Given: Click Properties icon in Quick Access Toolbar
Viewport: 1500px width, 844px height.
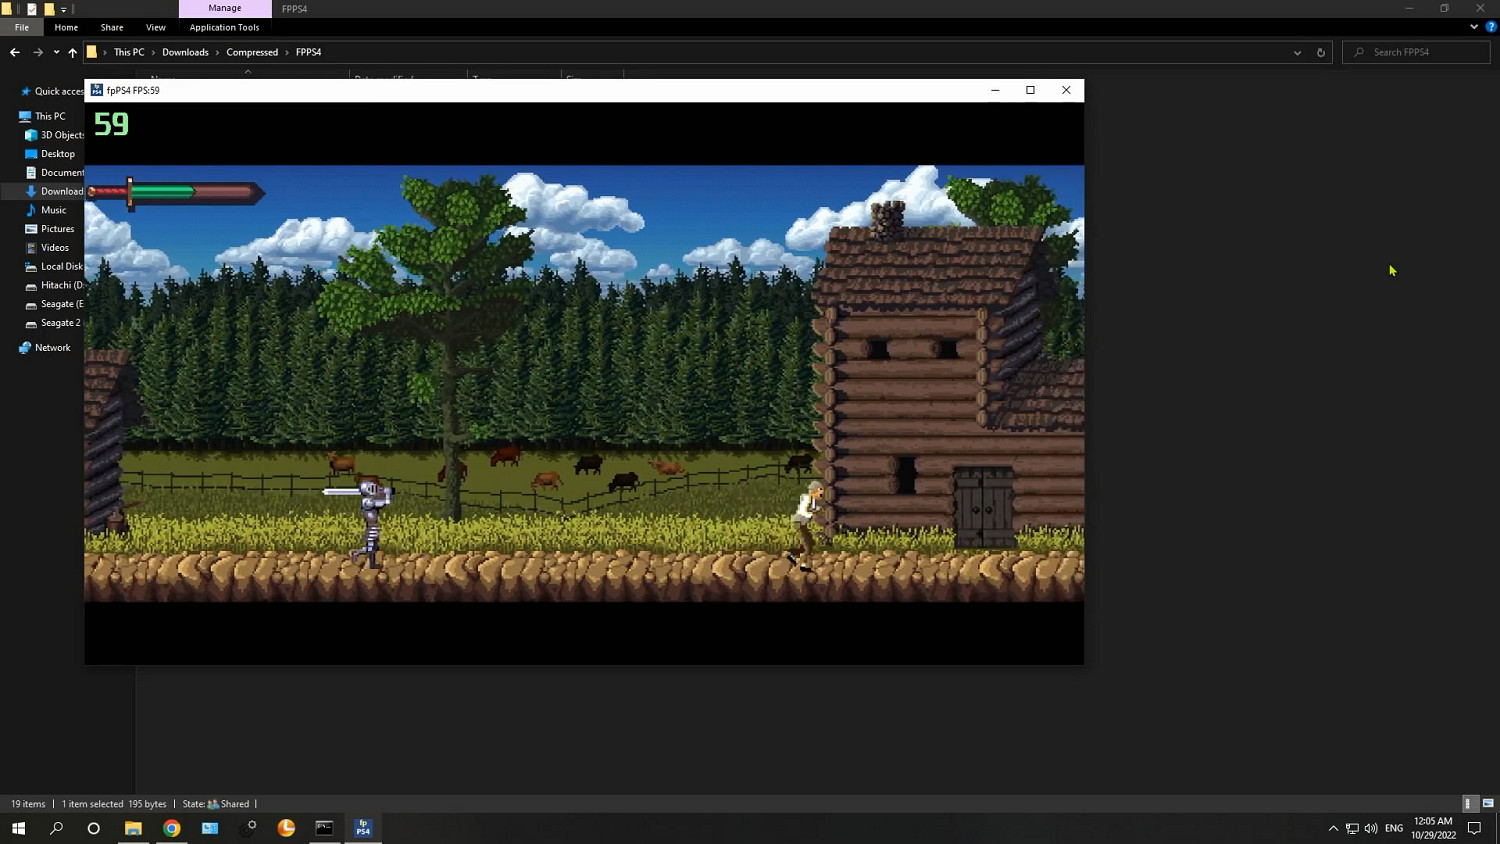Looking at the screenshot, I should point(31,9).
